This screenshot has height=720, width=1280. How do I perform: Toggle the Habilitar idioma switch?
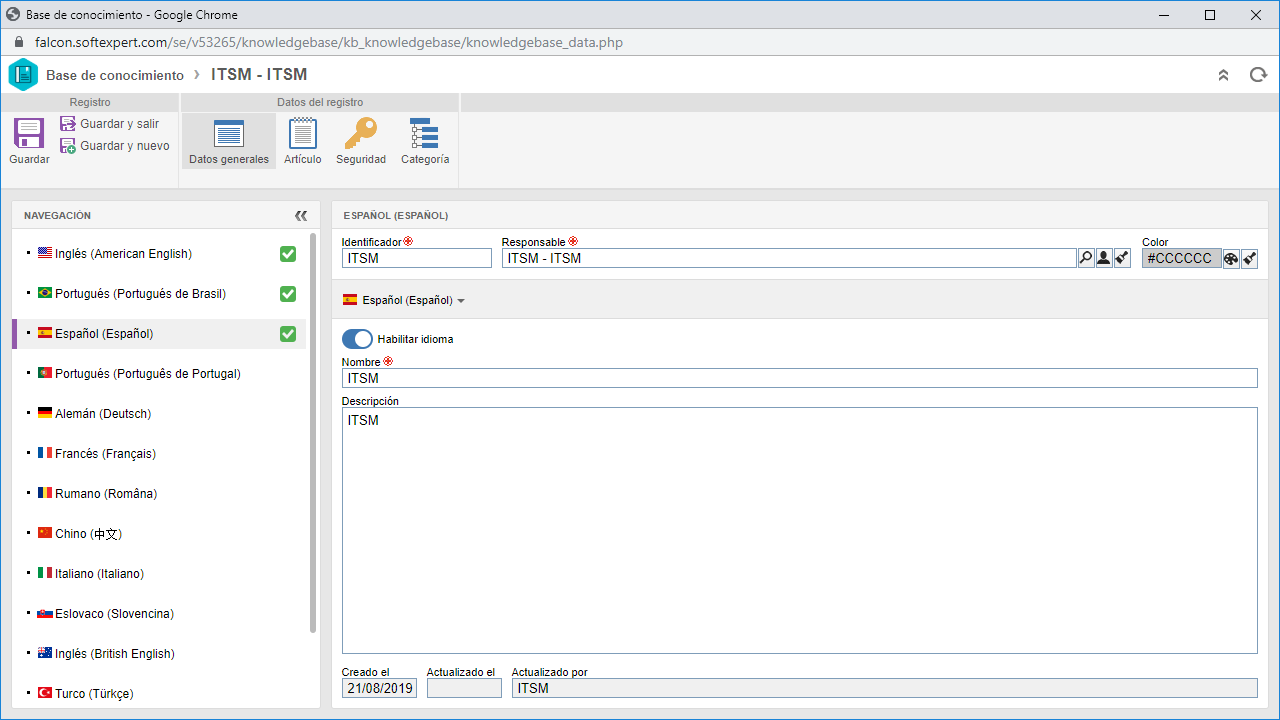pyautogui.click(x=357, y=339)
